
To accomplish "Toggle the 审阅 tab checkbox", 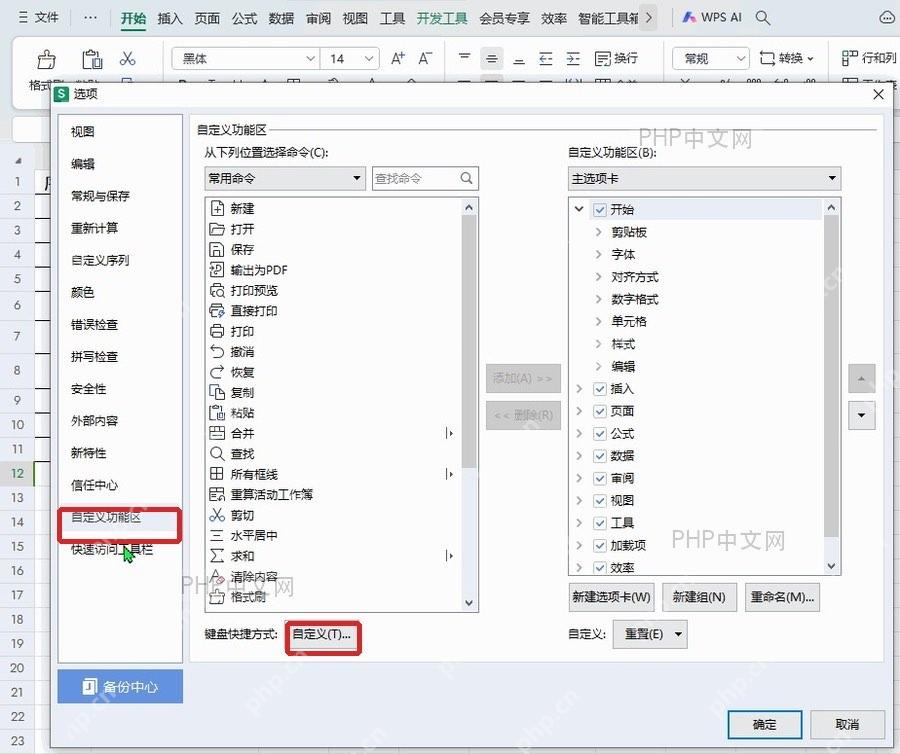I will coord(600,479).
